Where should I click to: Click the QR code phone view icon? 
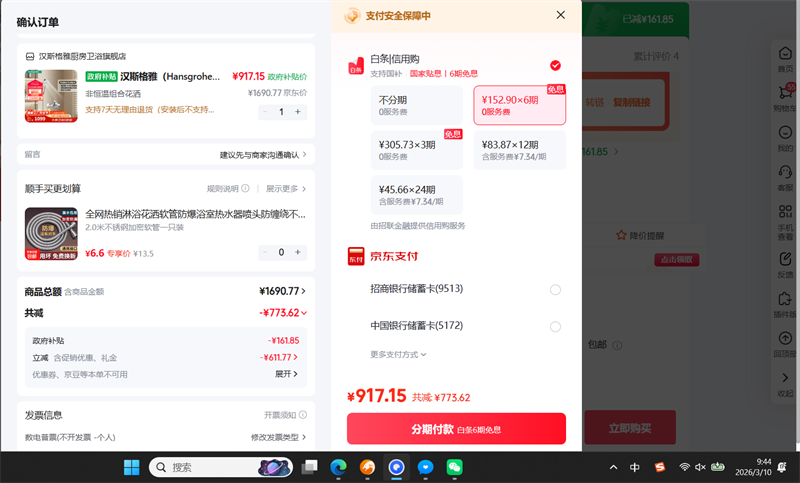[785, 212]
